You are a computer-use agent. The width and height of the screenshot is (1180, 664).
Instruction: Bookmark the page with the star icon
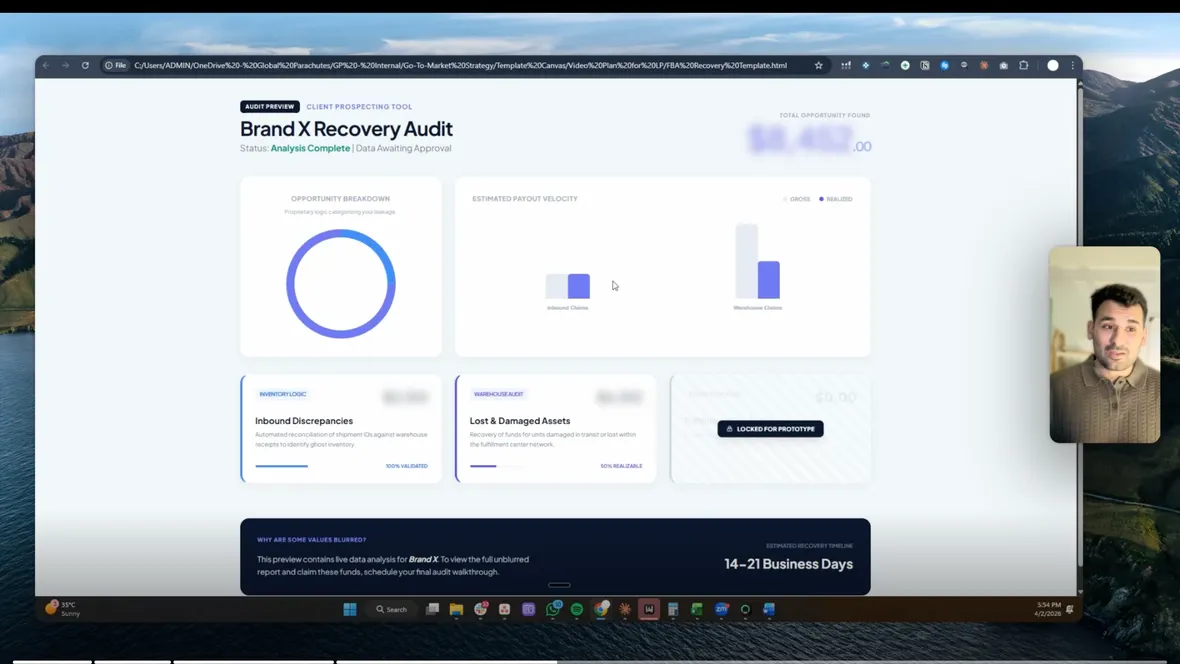(x=818, y=65)
